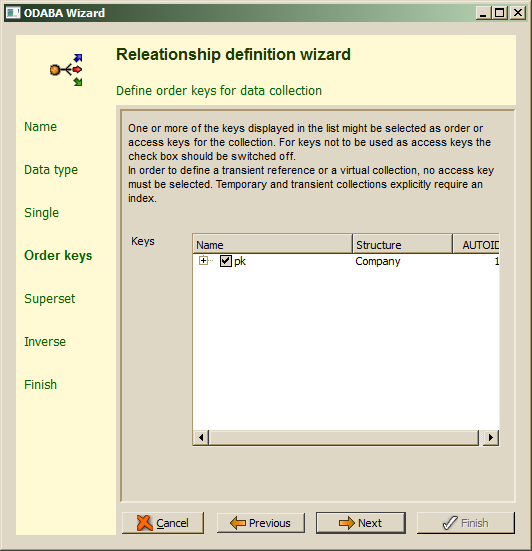Click the checkmark icon on Finish button
The image size is (532, 551).
[x=450, y=523]
